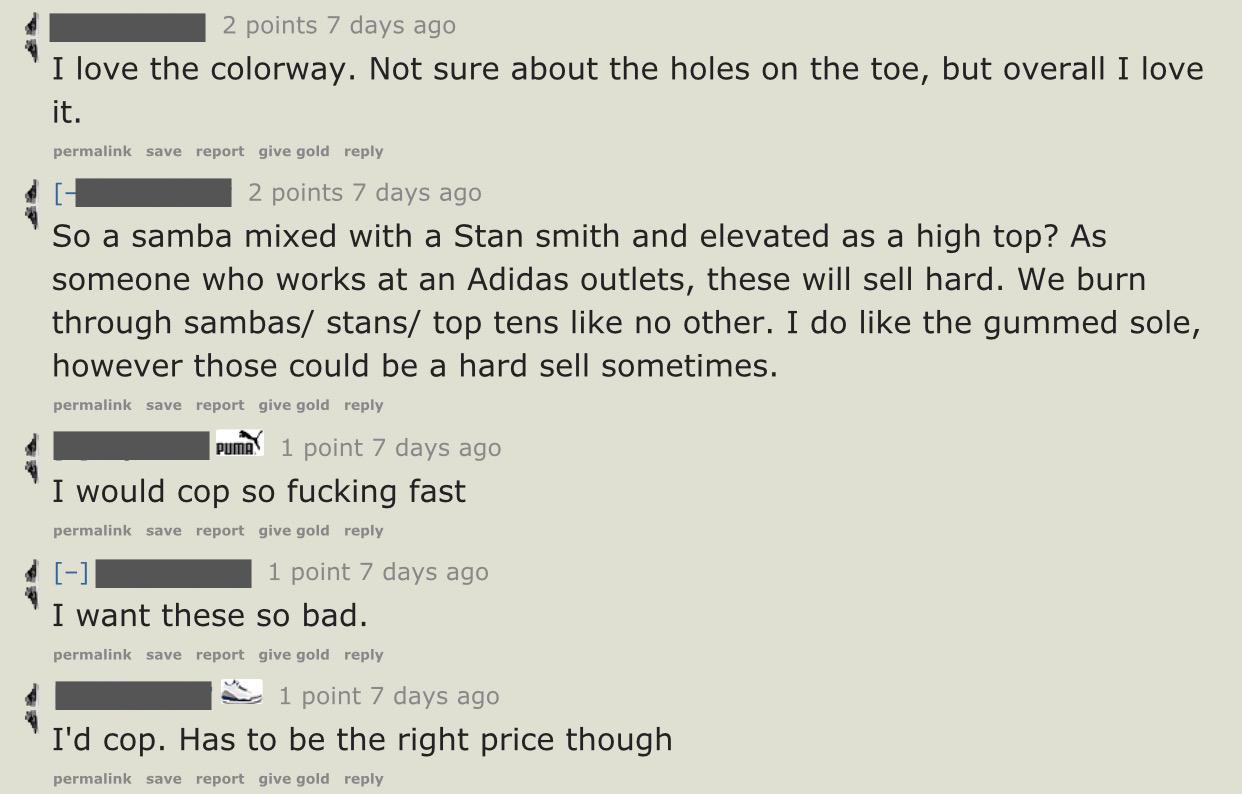Open permalink of the colorway comment
Screen dimensions: 1242x794
point(92,151)
